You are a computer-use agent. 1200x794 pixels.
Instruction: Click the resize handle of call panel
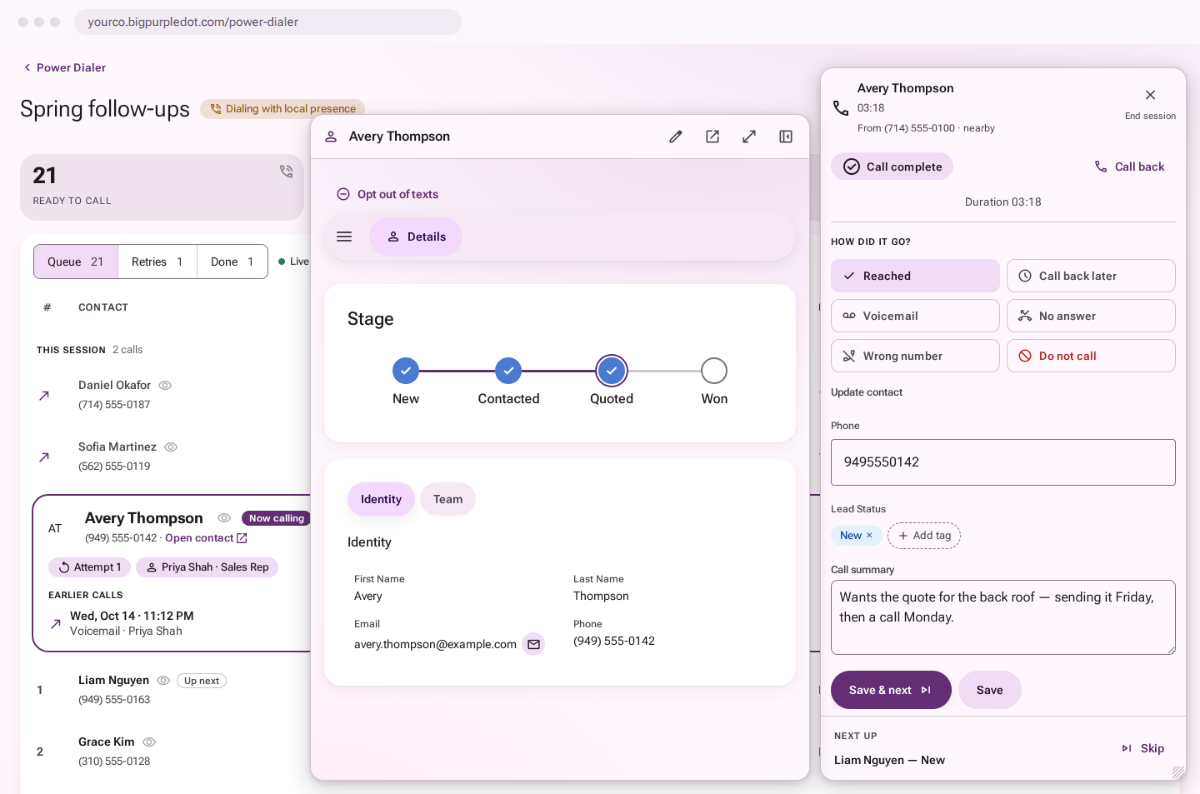coord(1177,771)
